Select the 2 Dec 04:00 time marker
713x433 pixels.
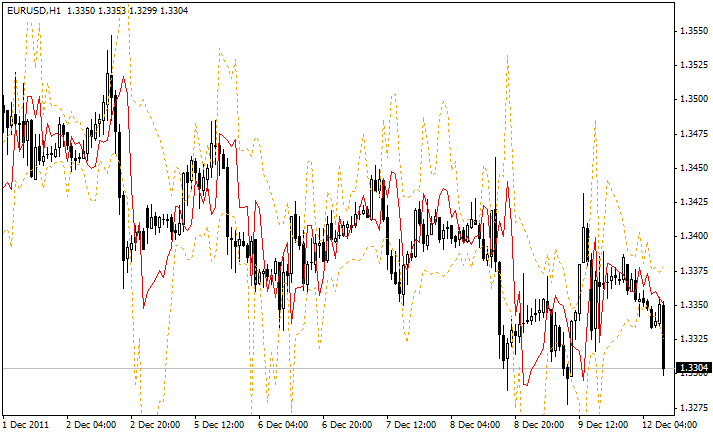(x=92, y=424)
